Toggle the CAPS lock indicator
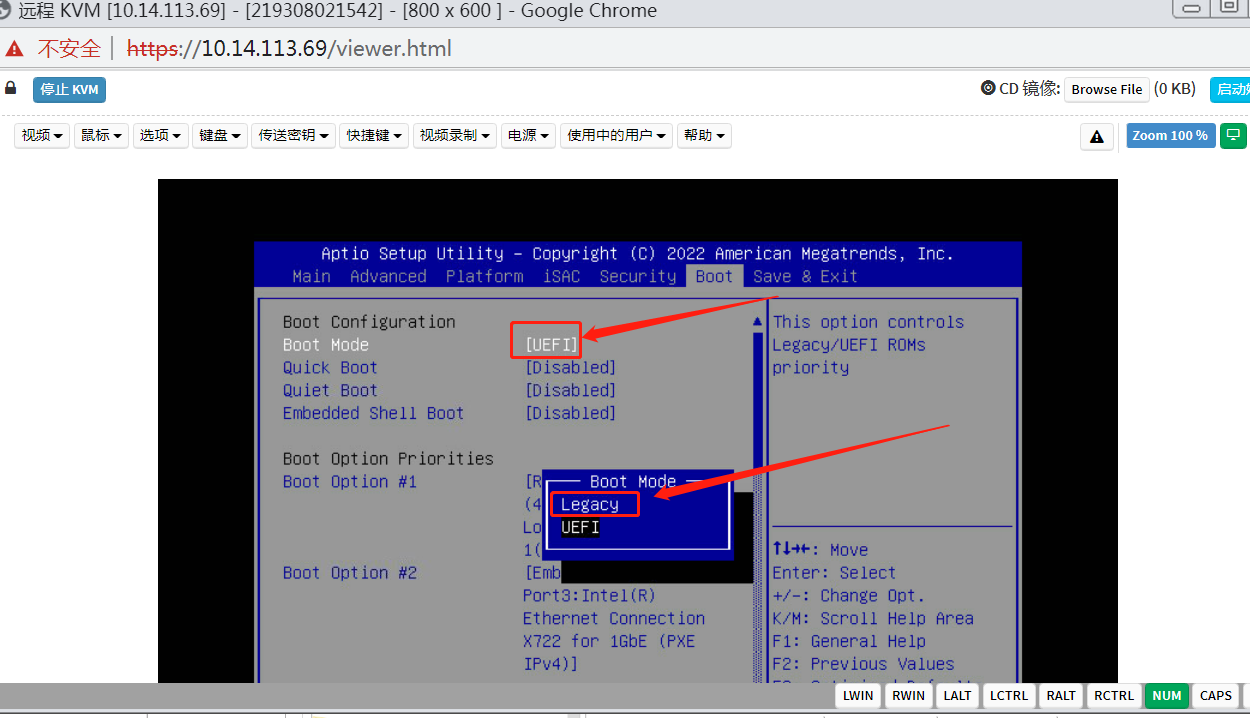The image size is (1250, 718). click(1215, 695)
